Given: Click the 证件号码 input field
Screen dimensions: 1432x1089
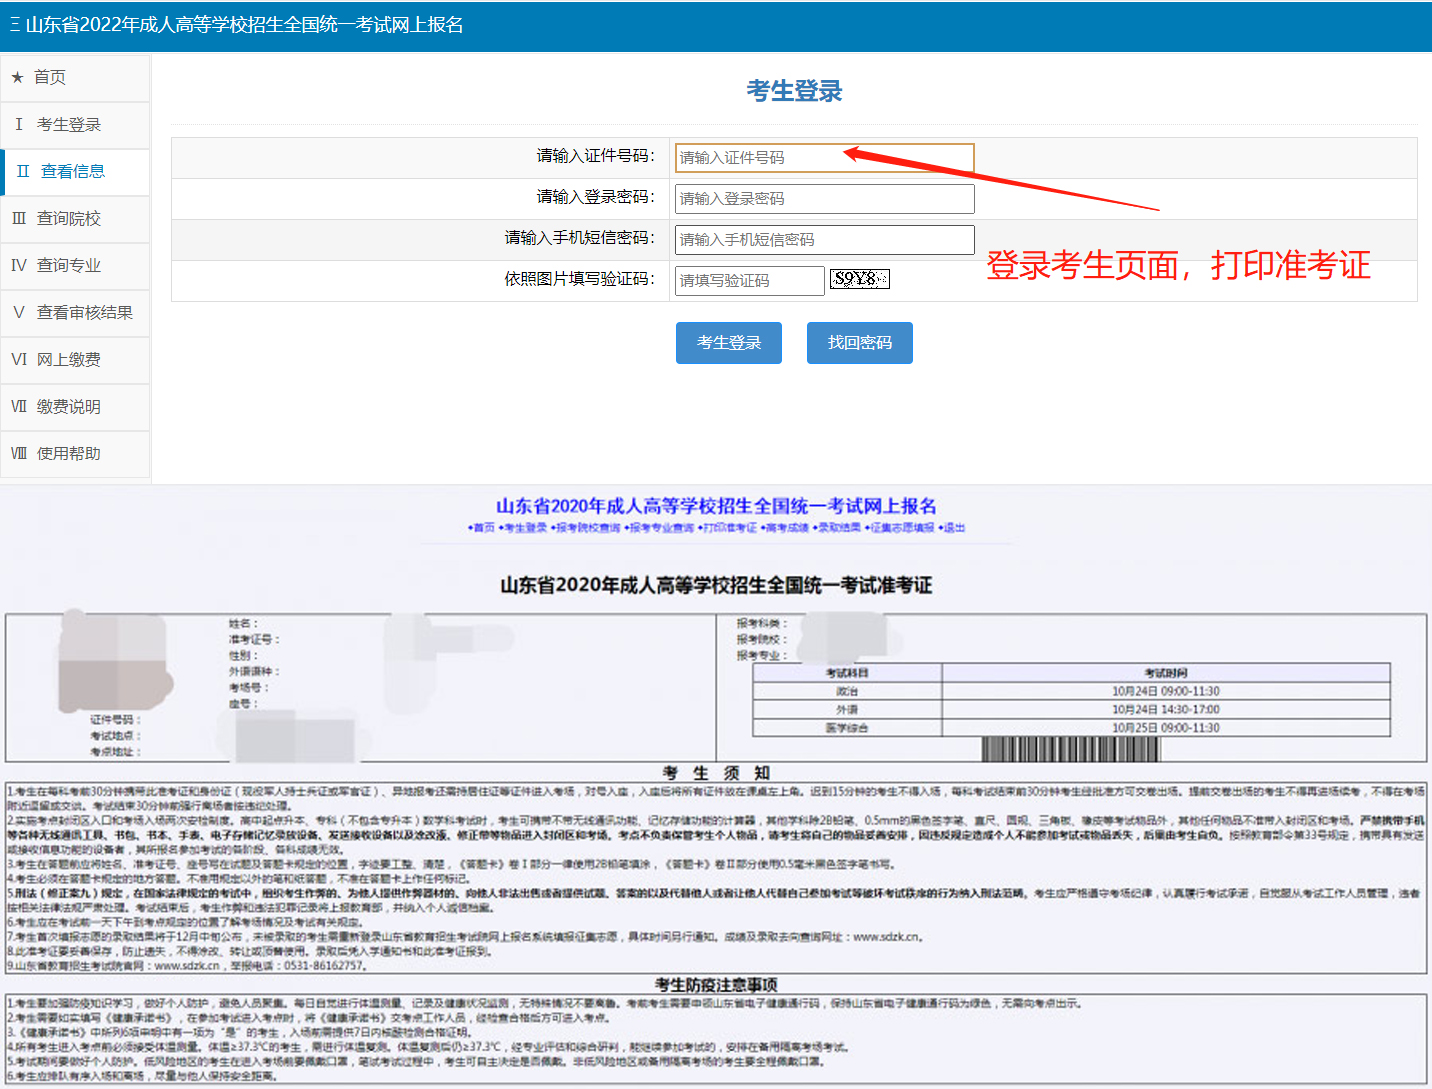Looking at the screenshot, I should pos(824,158).
